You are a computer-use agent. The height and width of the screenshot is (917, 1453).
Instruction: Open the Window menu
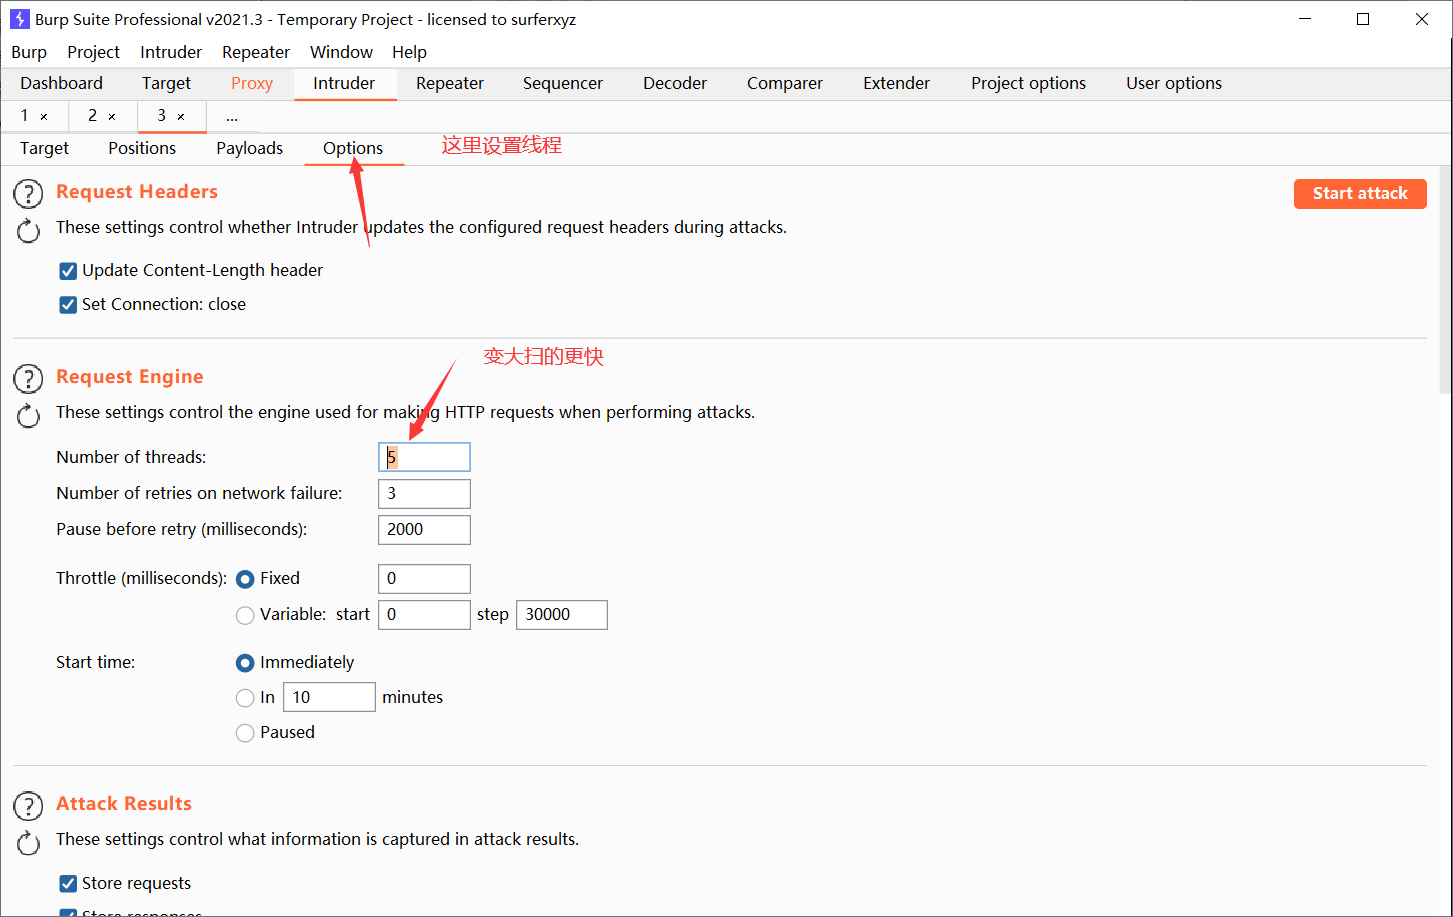pos(341,52)
